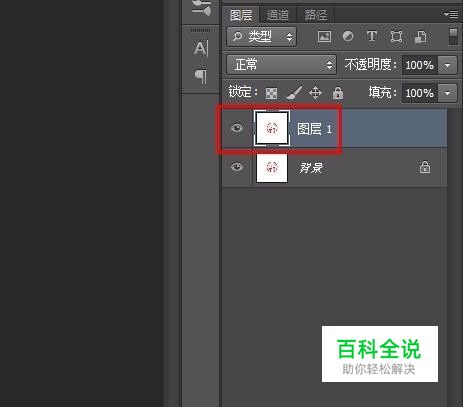Open the adjustments sliders panel icon
This screenshot has height=407, width=463.
point(201,7)
